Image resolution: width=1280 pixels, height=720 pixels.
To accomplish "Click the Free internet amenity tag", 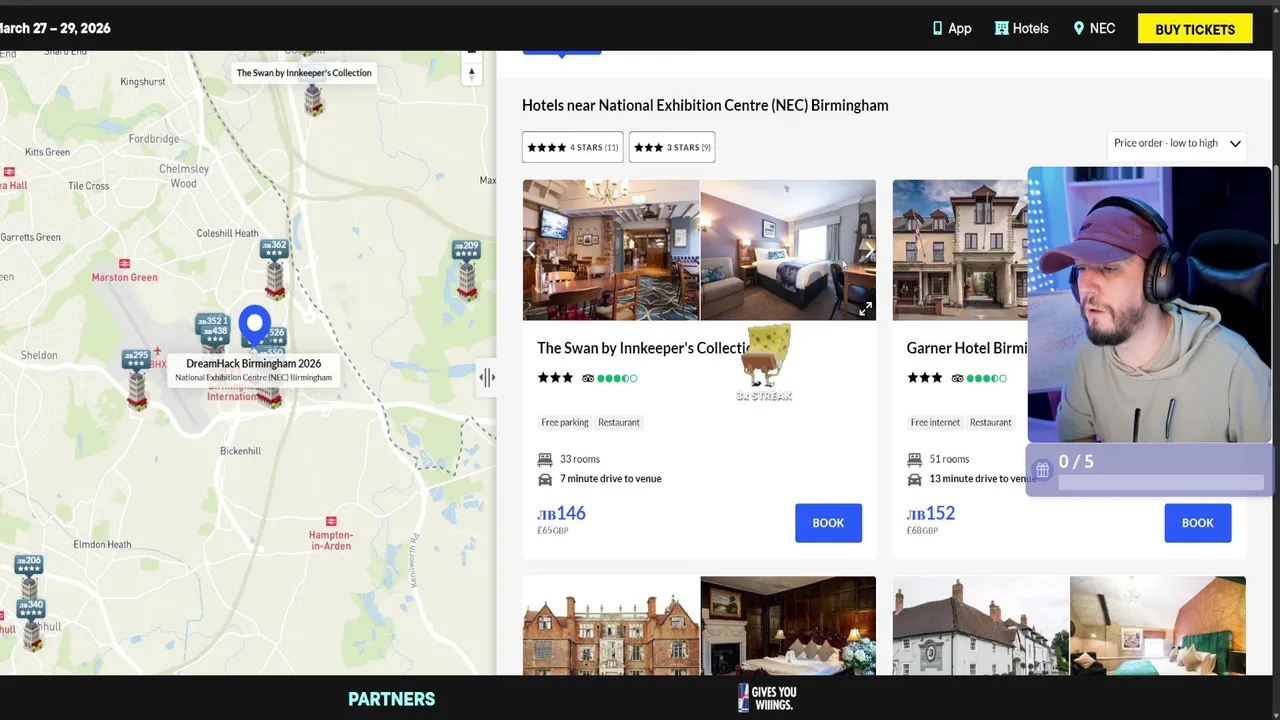I will pos(935,422).
